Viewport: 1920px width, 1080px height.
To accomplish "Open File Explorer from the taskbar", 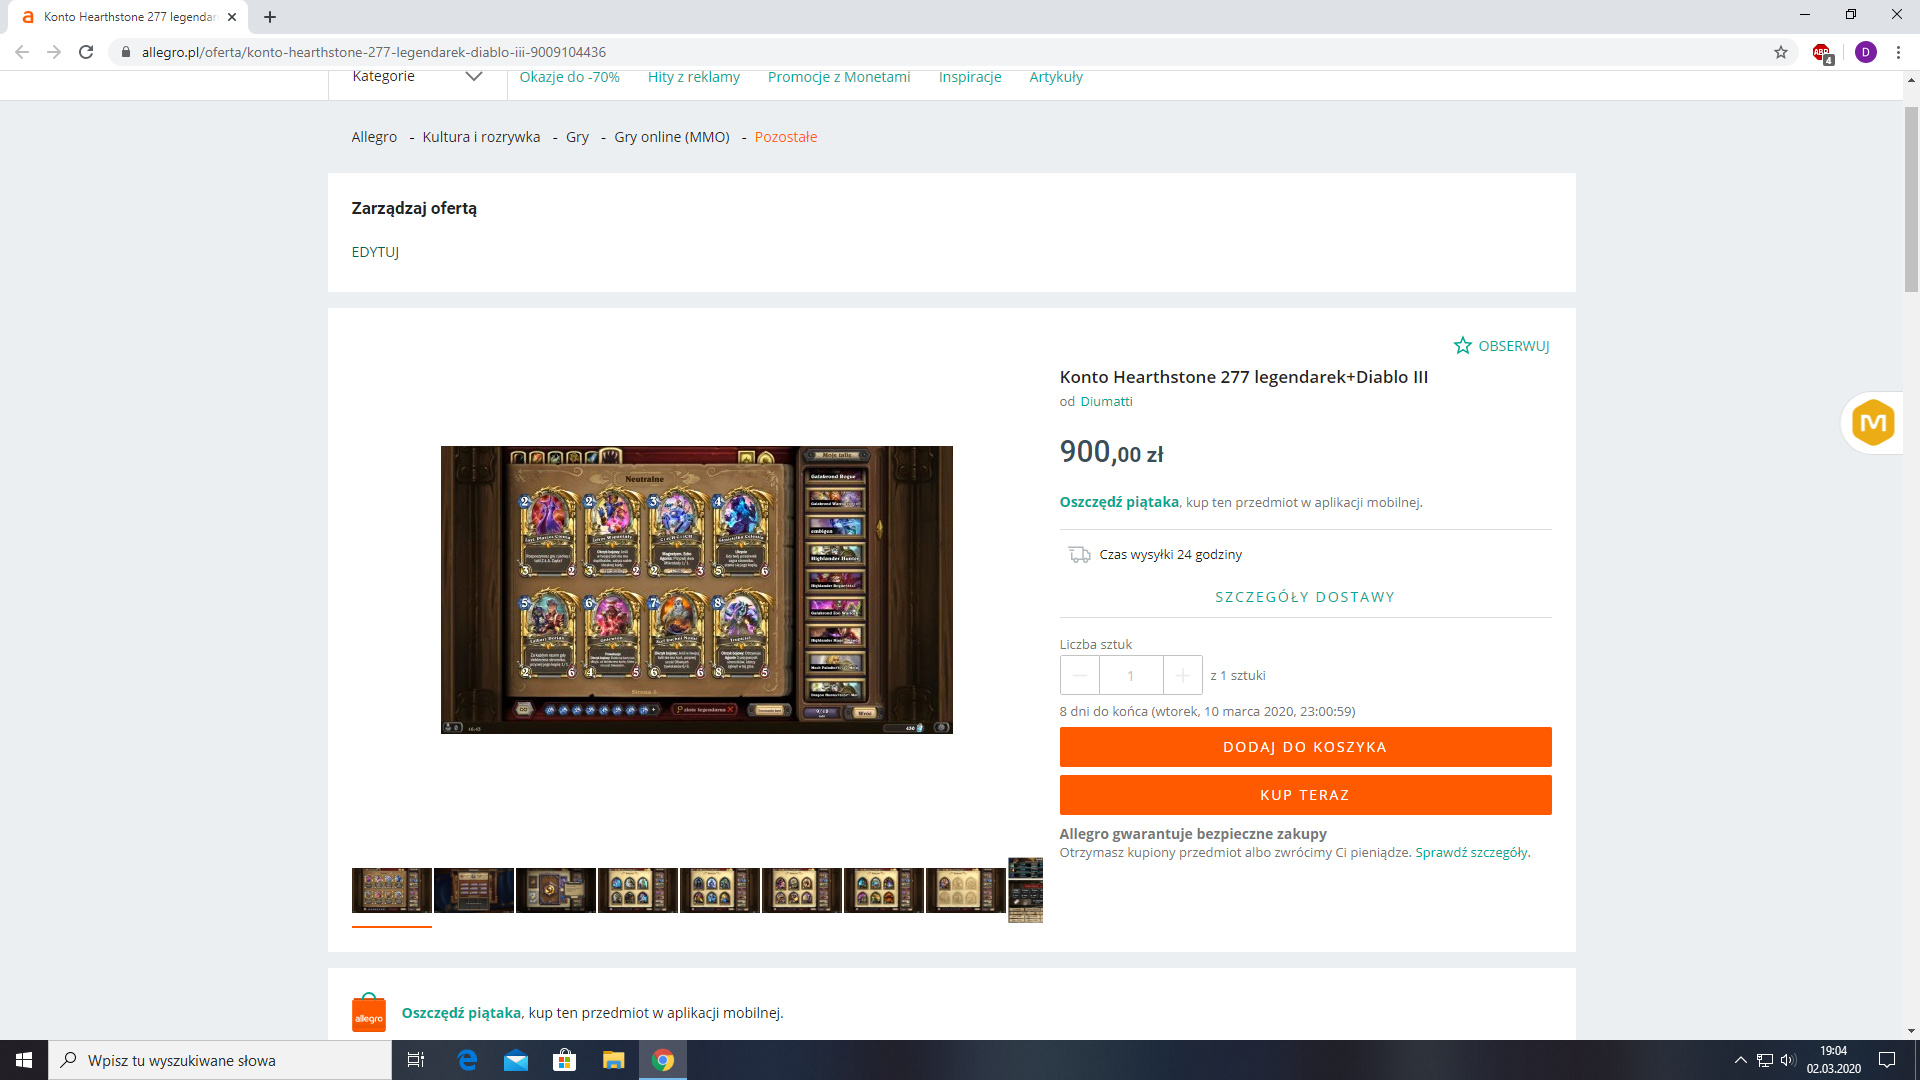I will pos(614,1060).
